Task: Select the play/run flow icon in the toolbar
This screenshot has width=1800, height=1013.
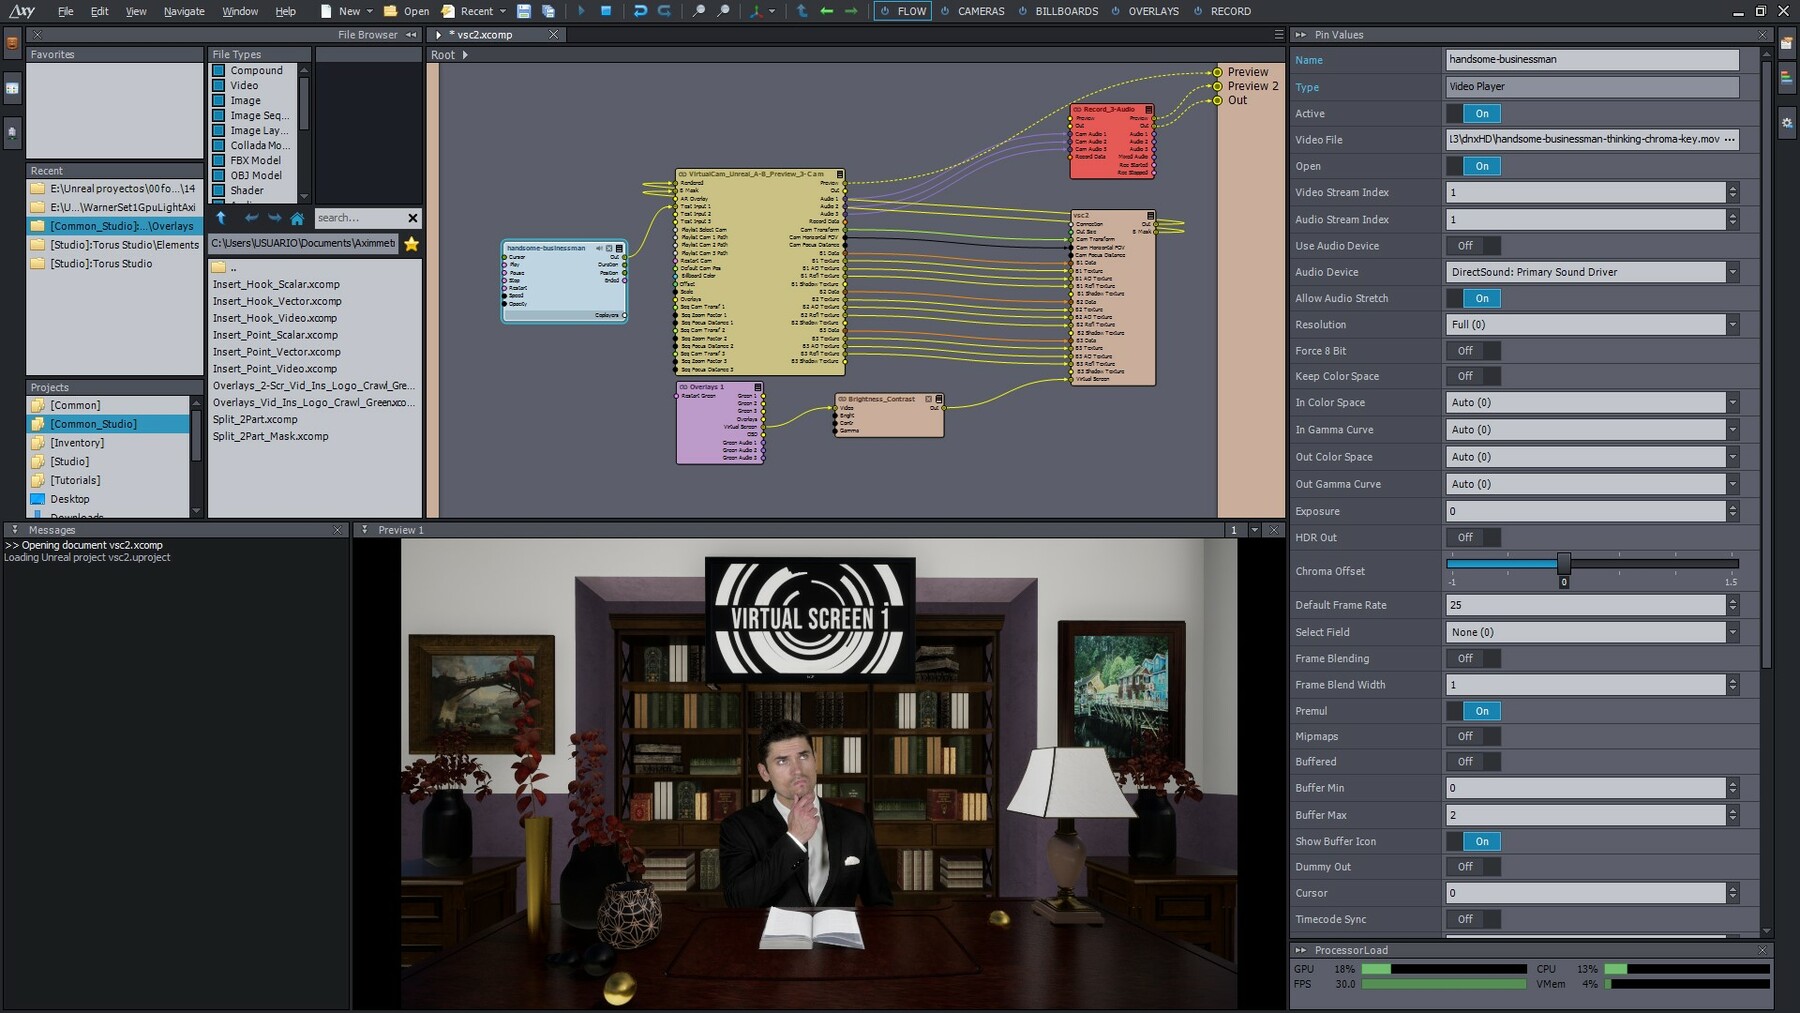Action: pos(582,11)
